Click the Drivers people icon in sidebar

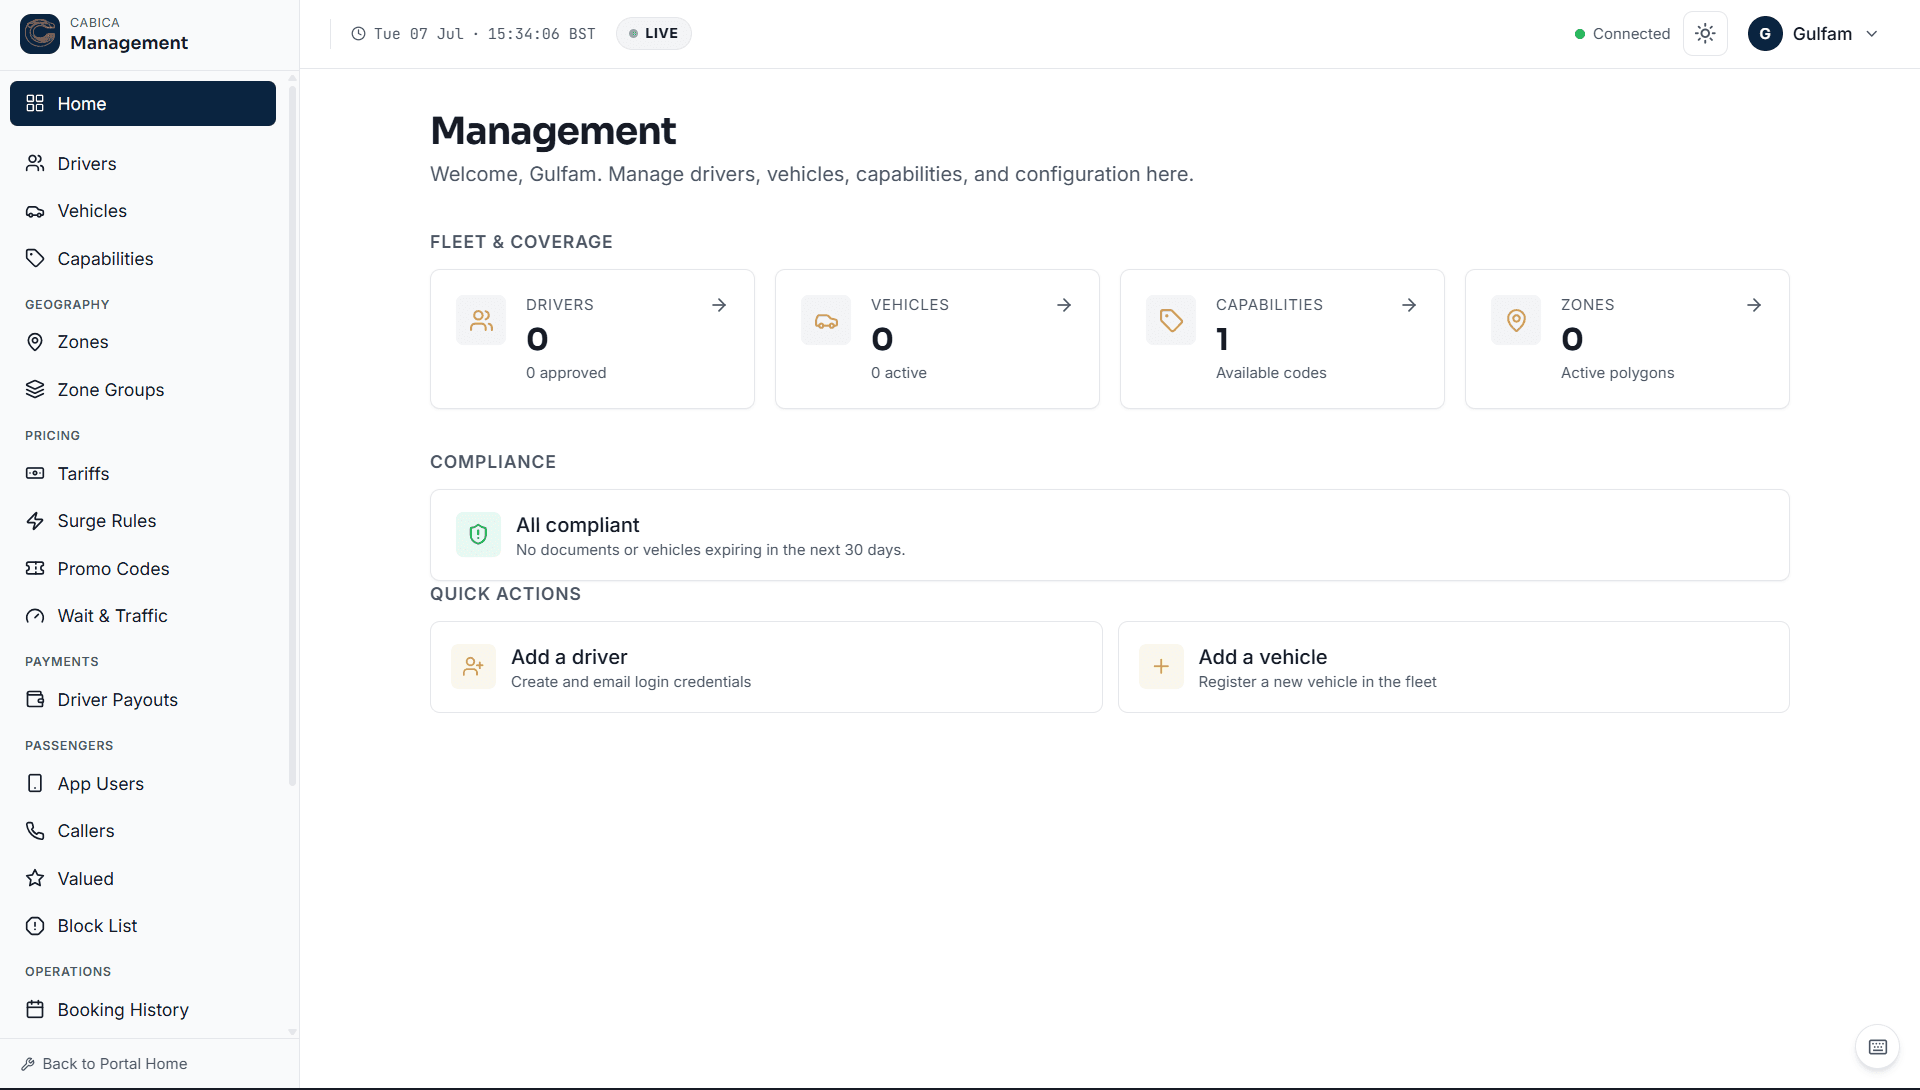click(35, 163)
